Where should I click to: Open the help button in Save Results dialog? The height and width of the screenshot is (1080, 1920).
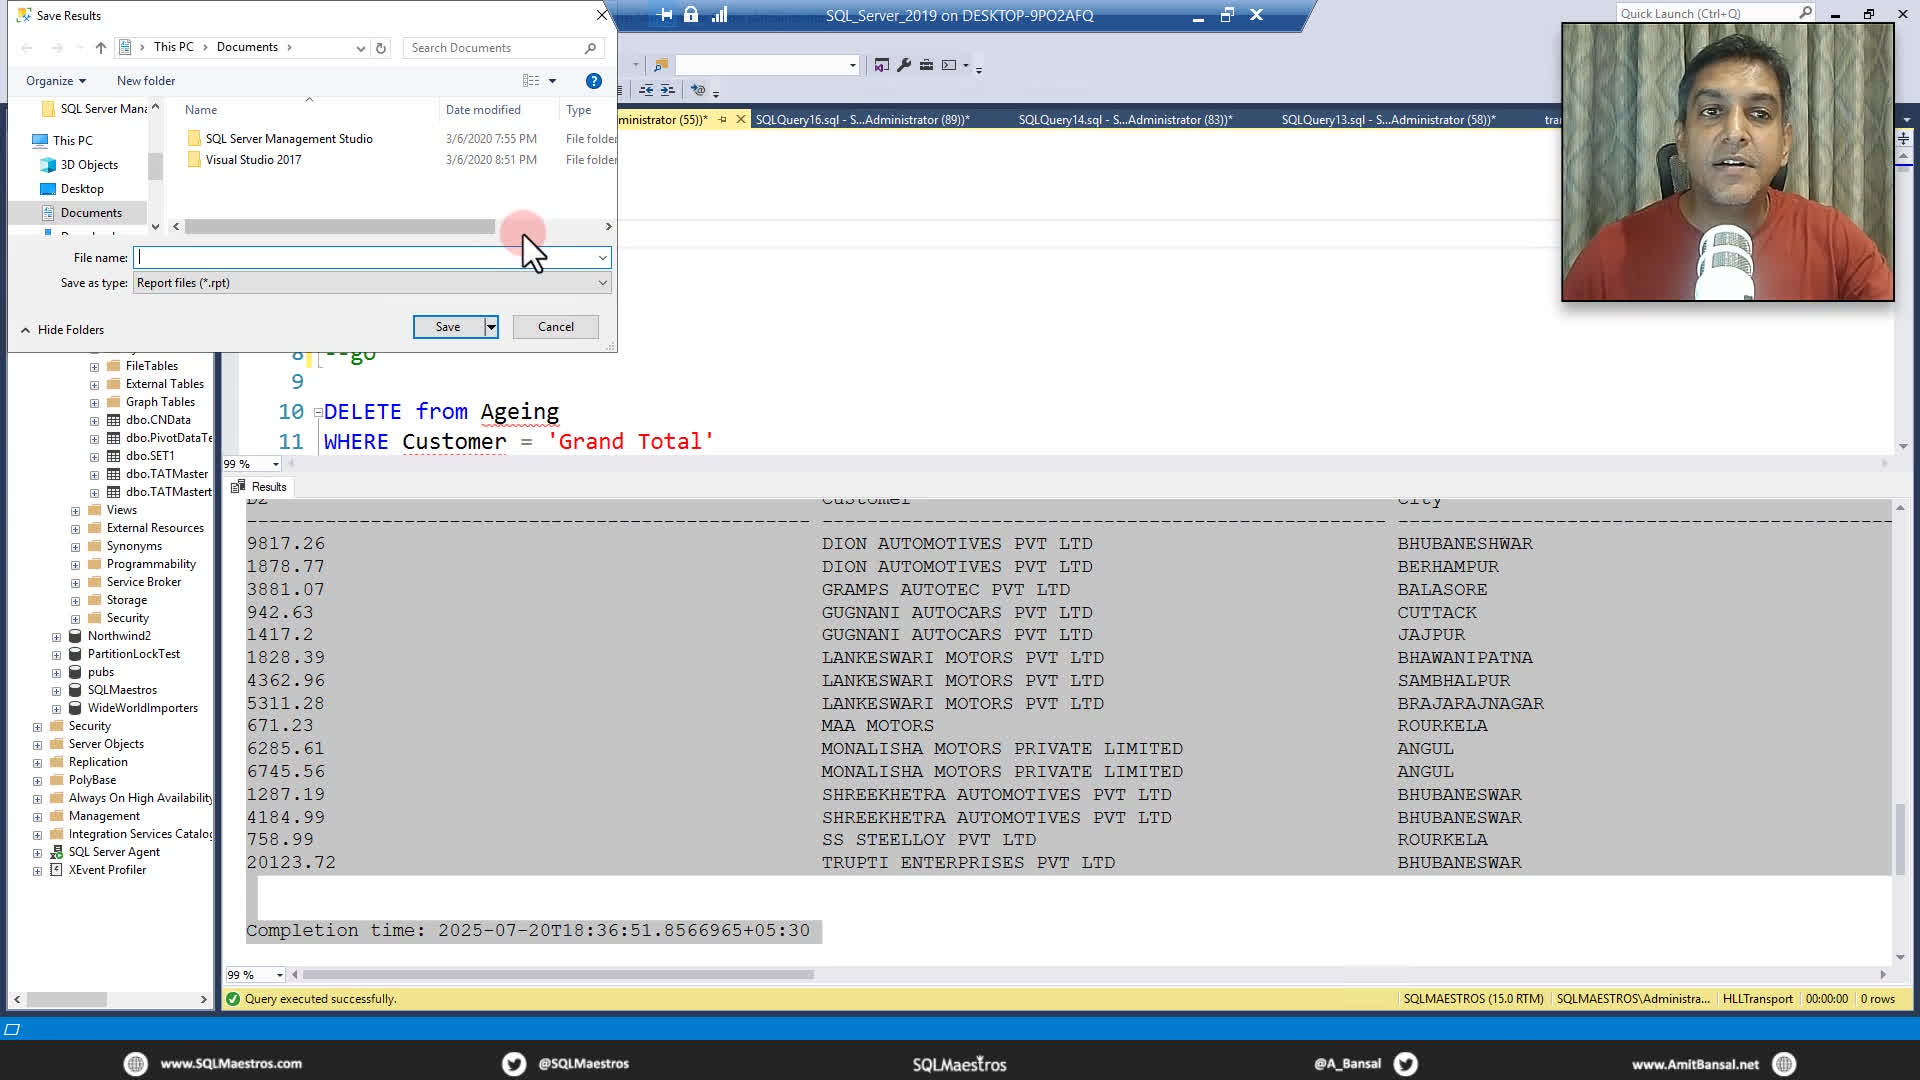click(593, 81)
